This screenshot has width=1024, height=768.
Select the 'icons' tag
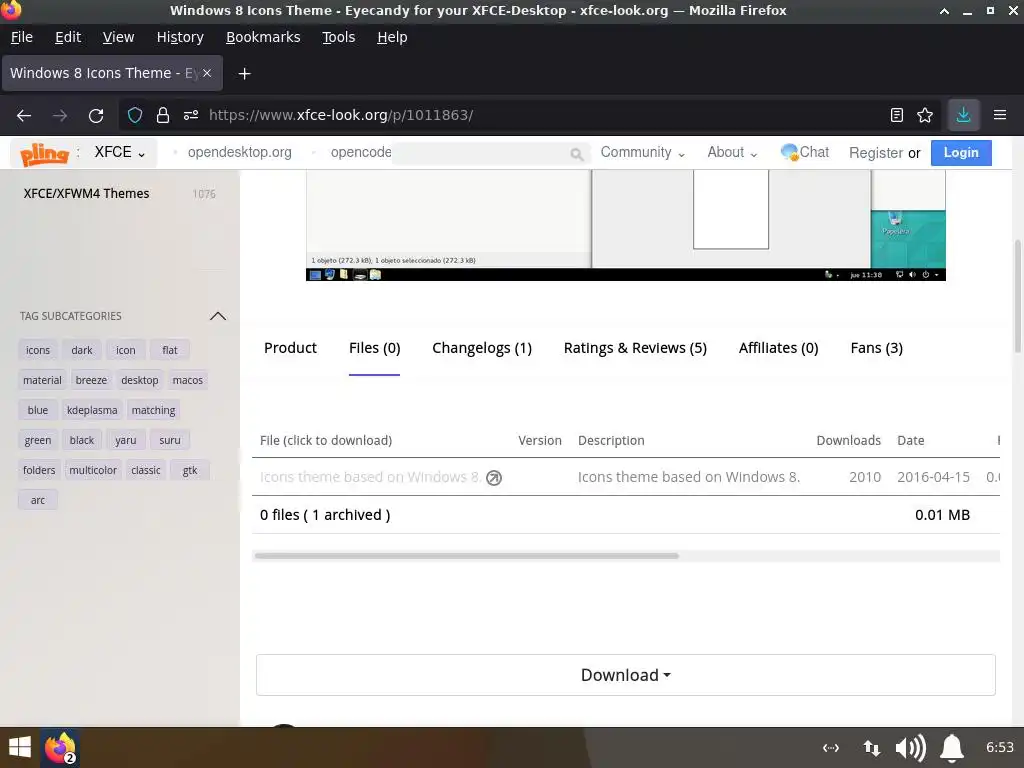[x=38, y=350]
